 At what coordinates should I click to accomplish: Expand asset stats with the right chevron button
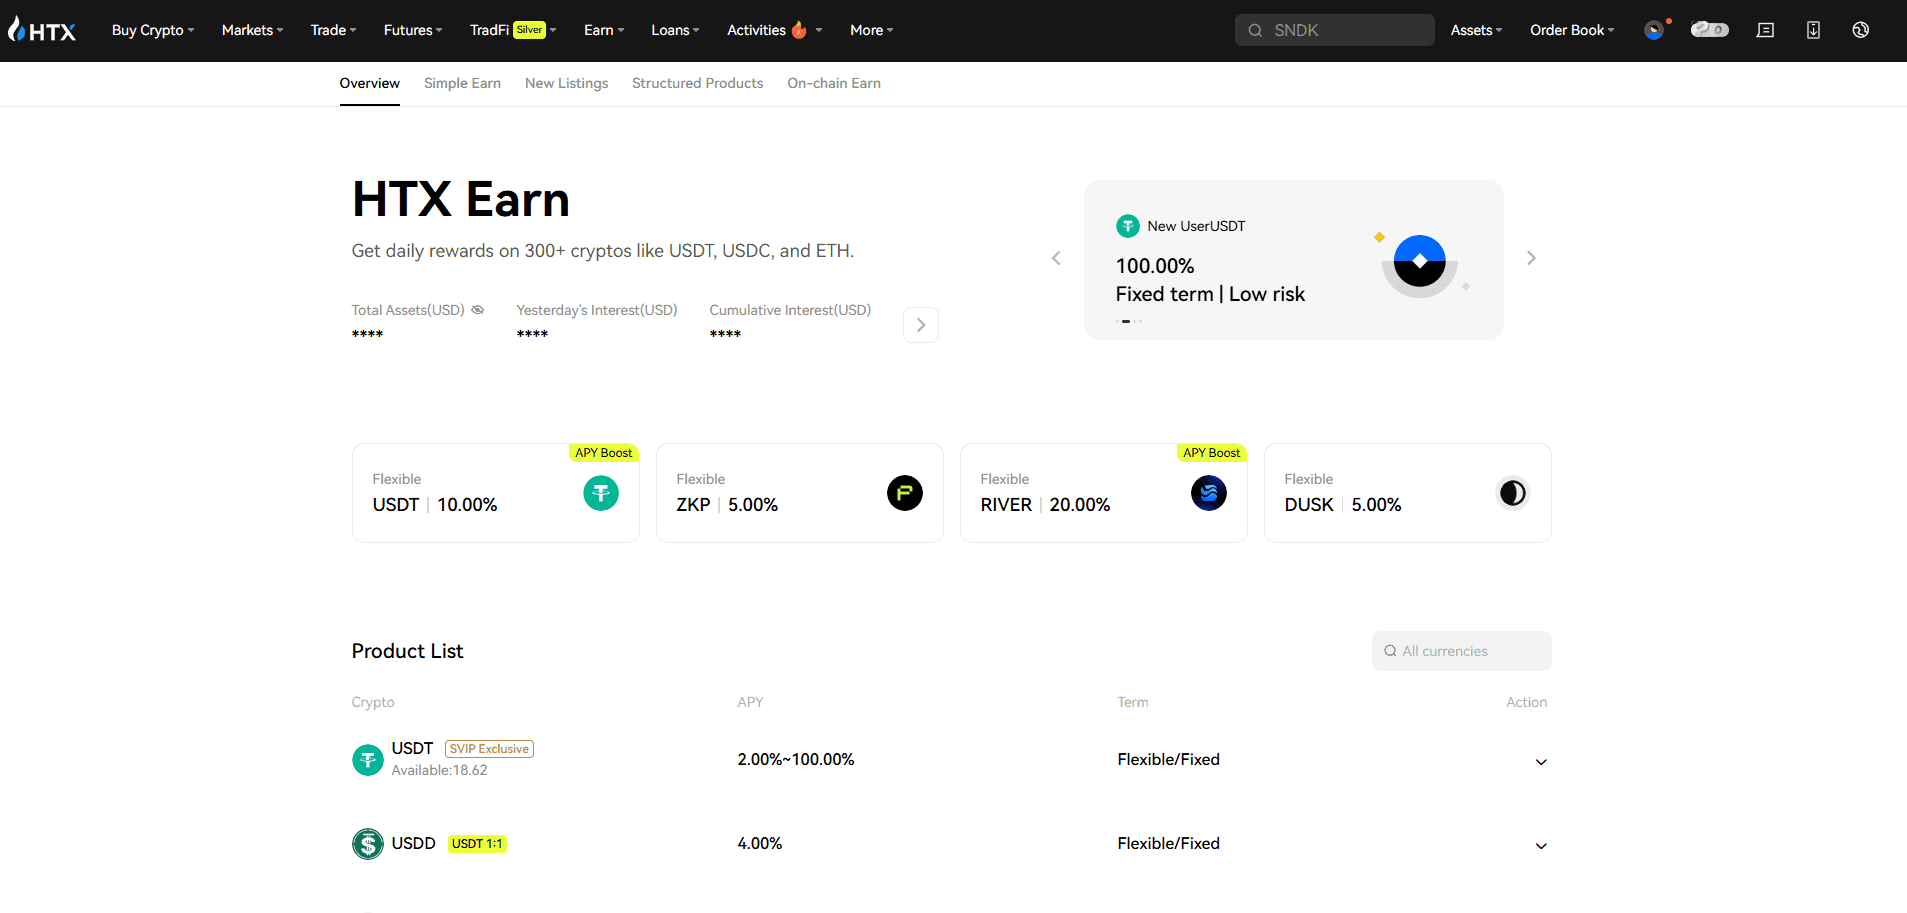[x=921, y=325]
